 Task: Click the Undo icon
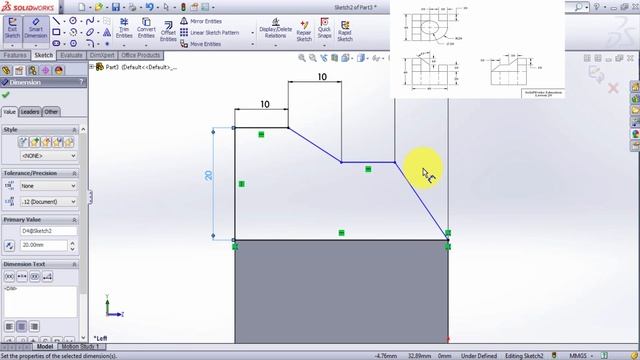149,7
